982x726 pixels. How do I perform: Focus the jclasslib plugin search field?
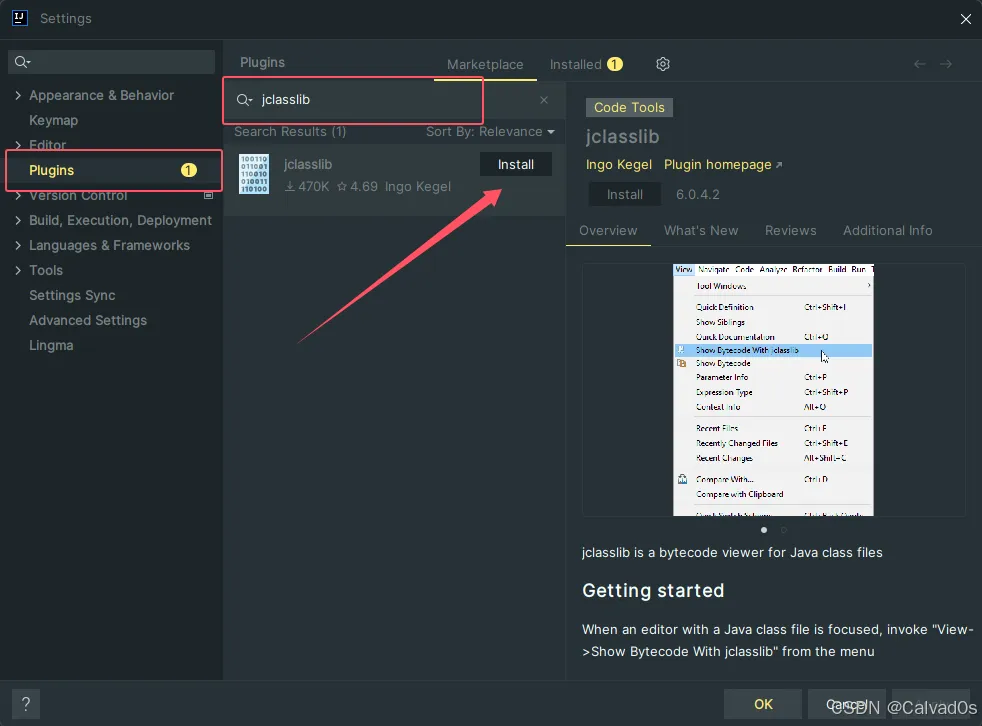point(395,100)
